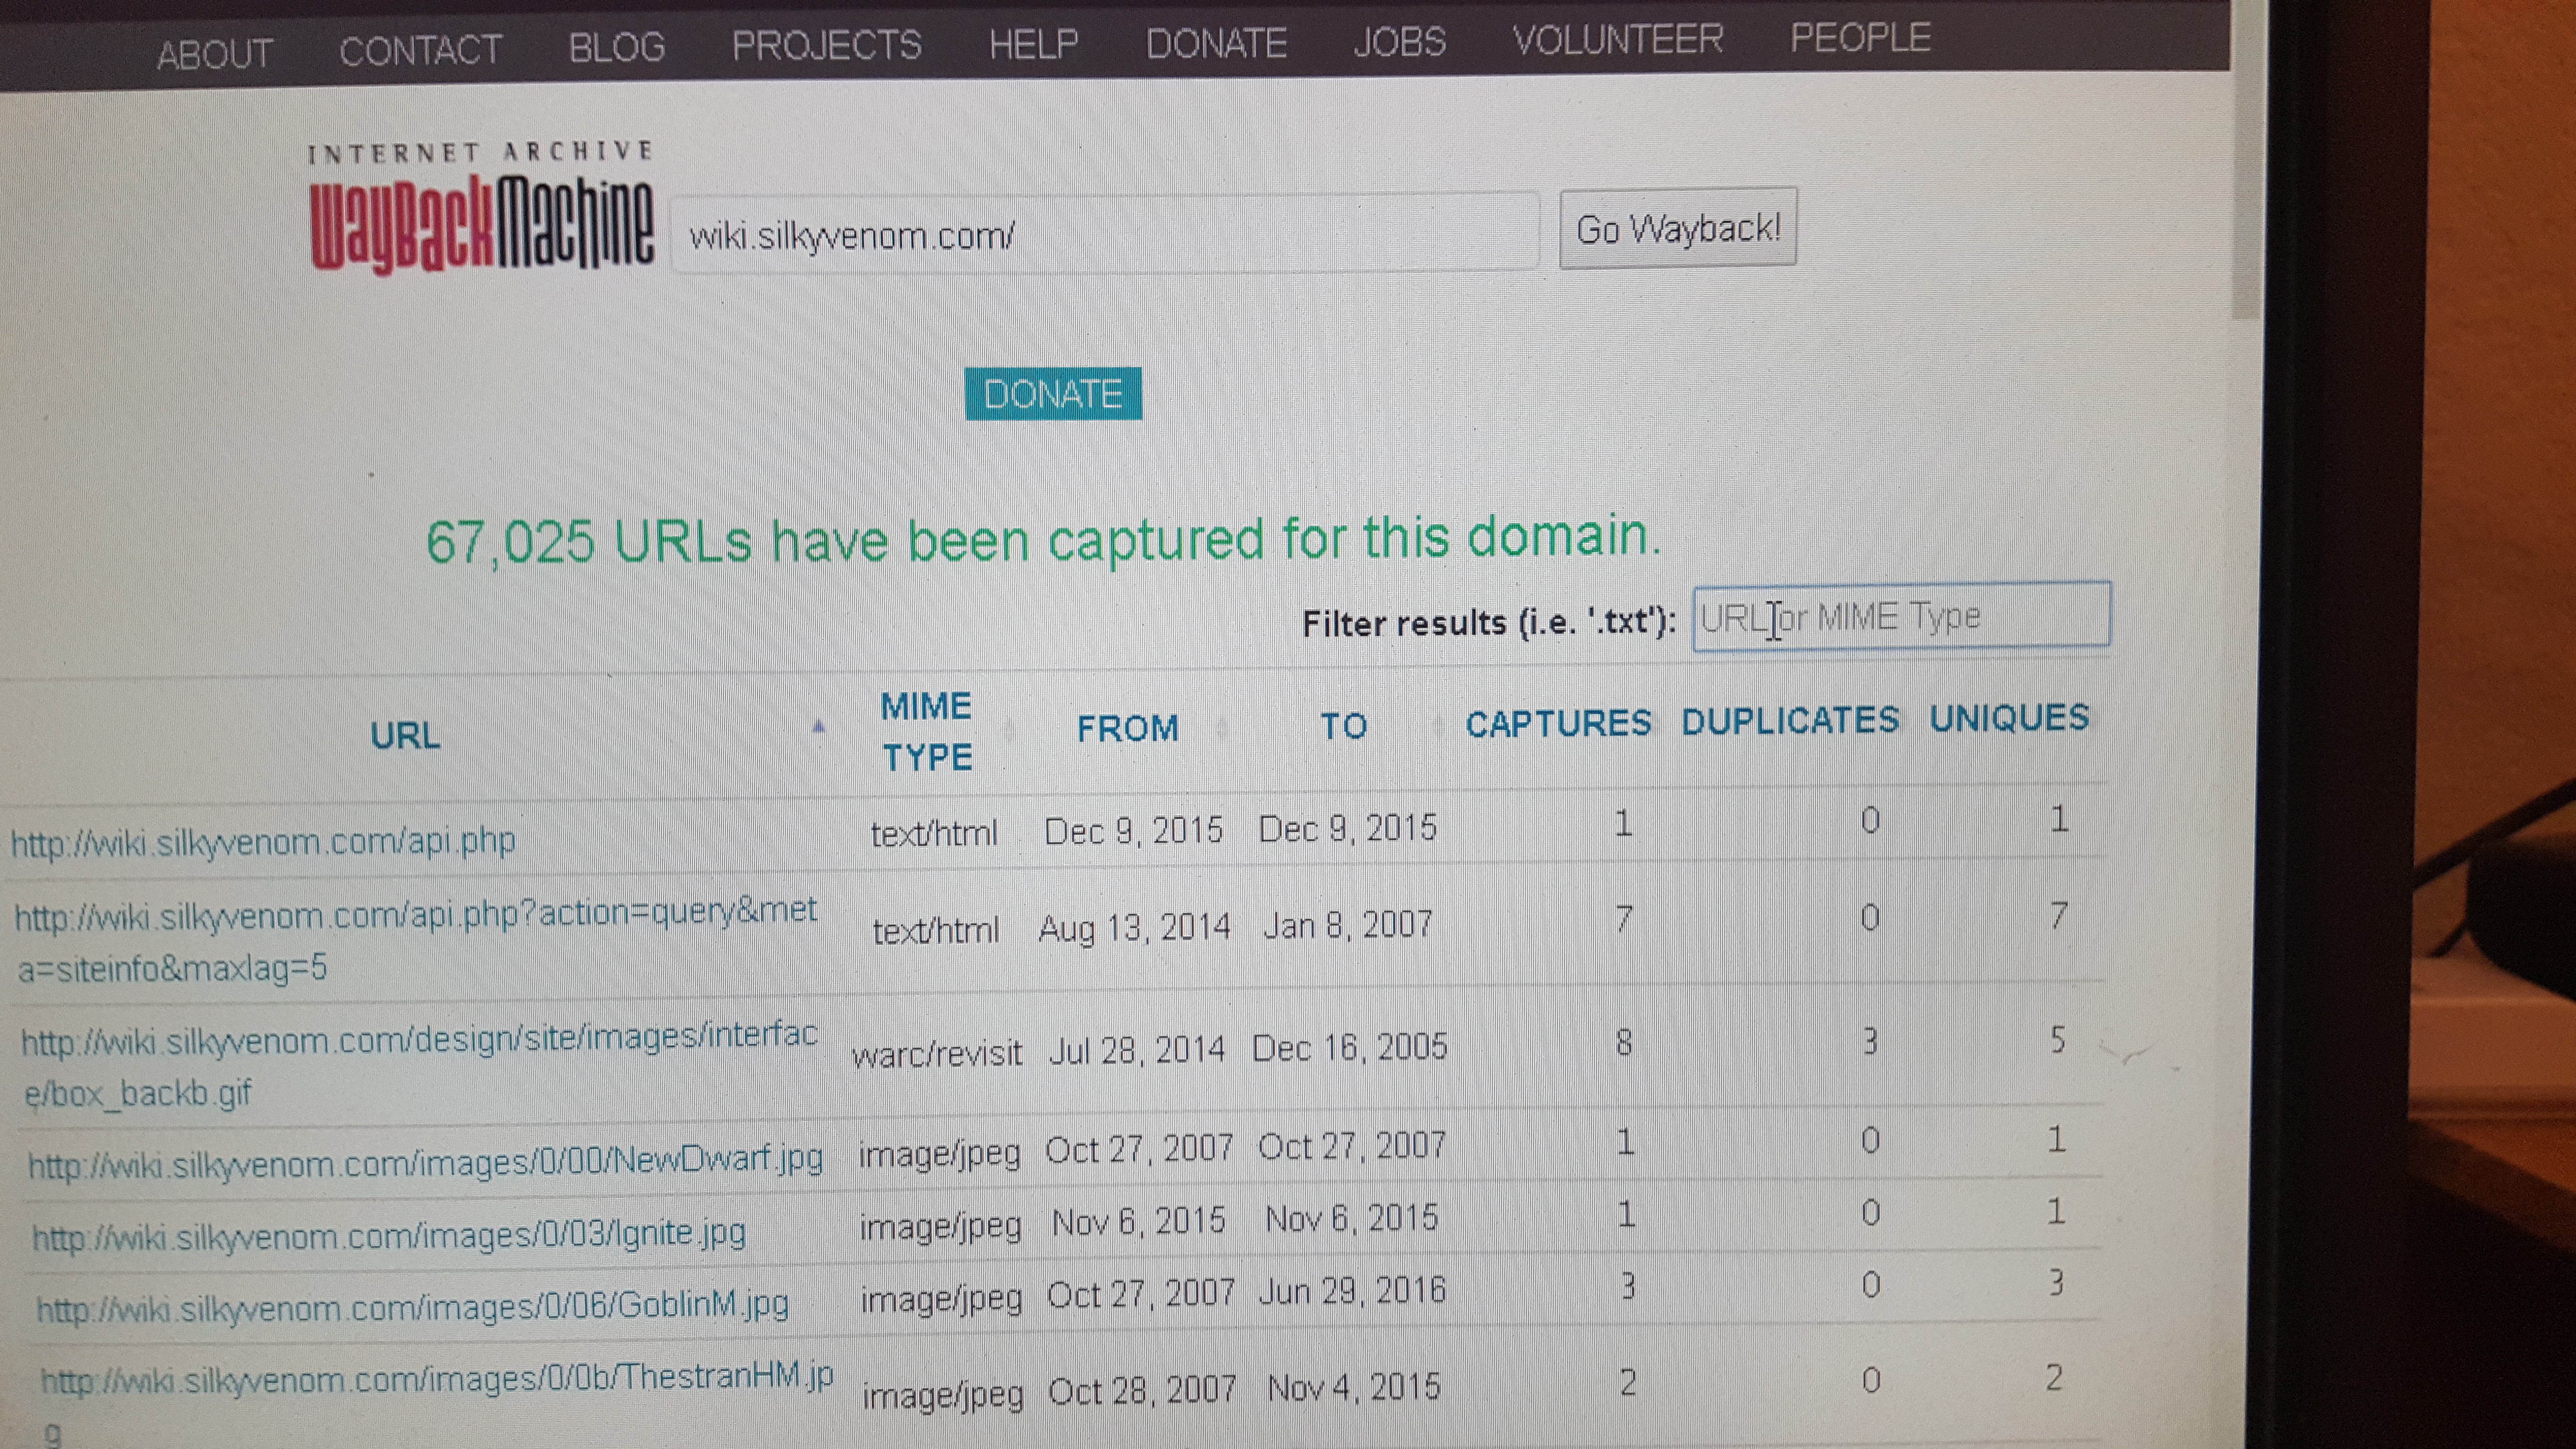
Task: Sort results by TO date column
Action: tap(1343, 726)
